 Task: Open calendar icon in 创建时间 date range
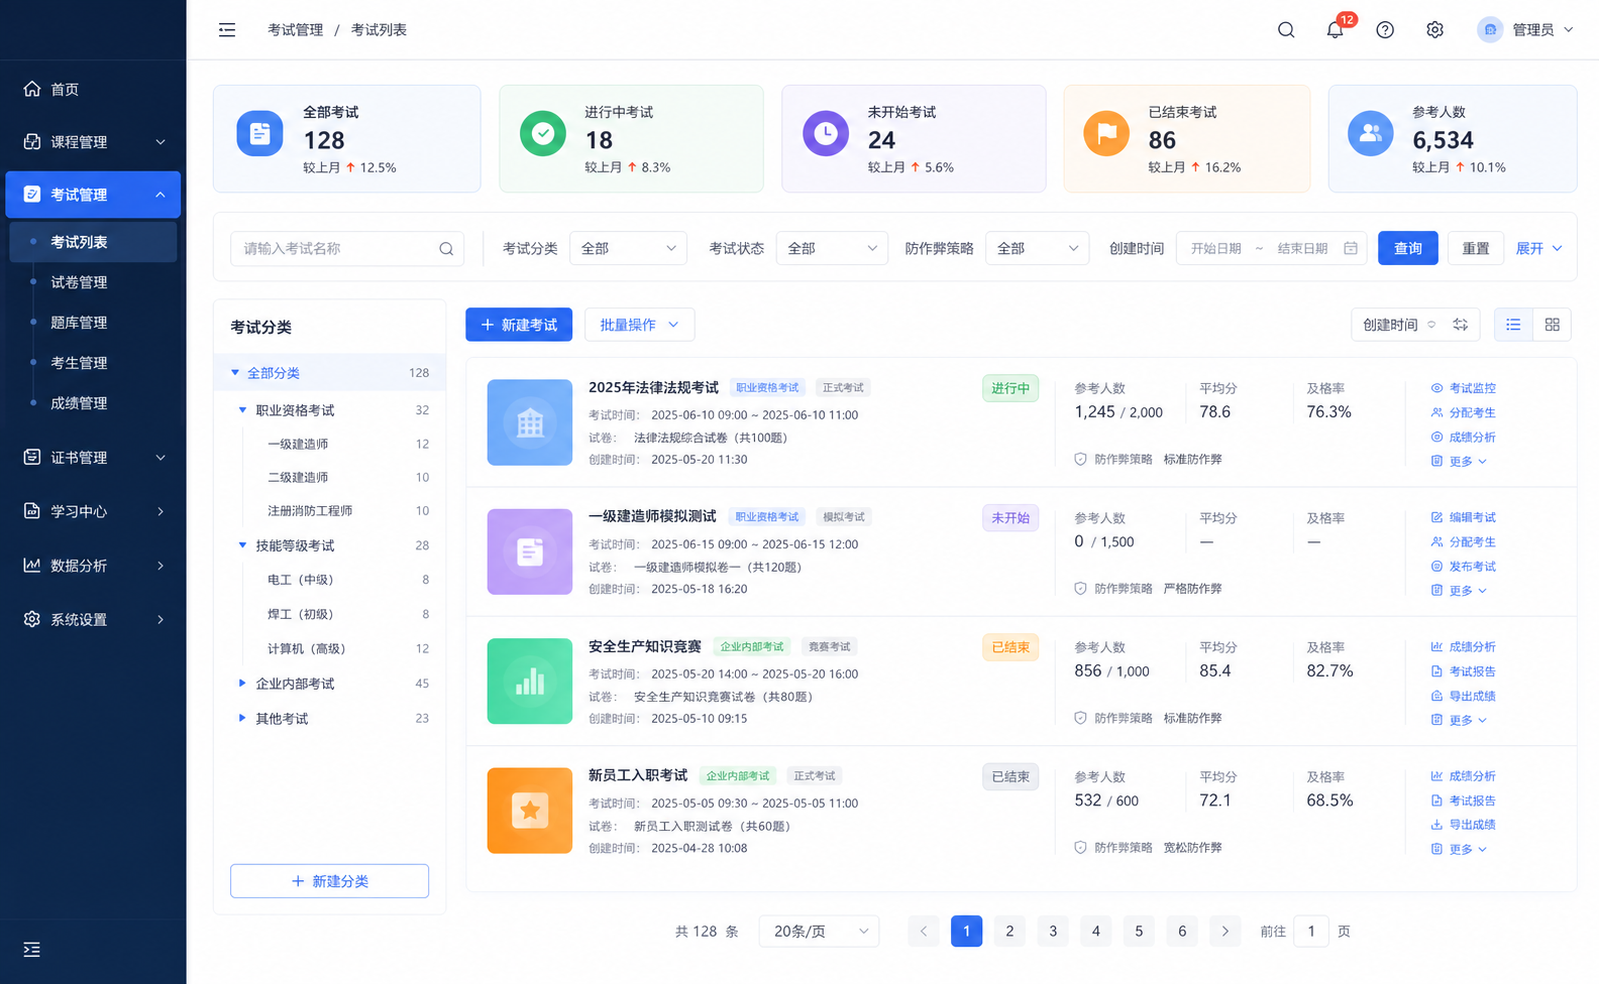(1351, 248)
